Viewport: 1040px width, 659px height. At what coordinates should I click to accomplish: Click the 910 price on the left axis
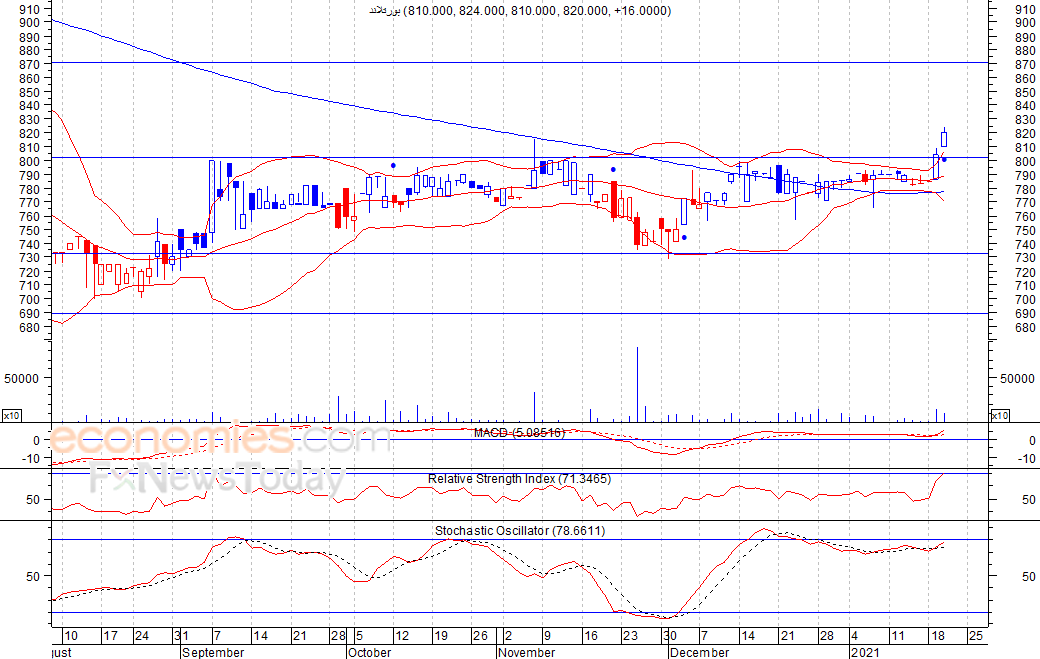coord(31,9)
